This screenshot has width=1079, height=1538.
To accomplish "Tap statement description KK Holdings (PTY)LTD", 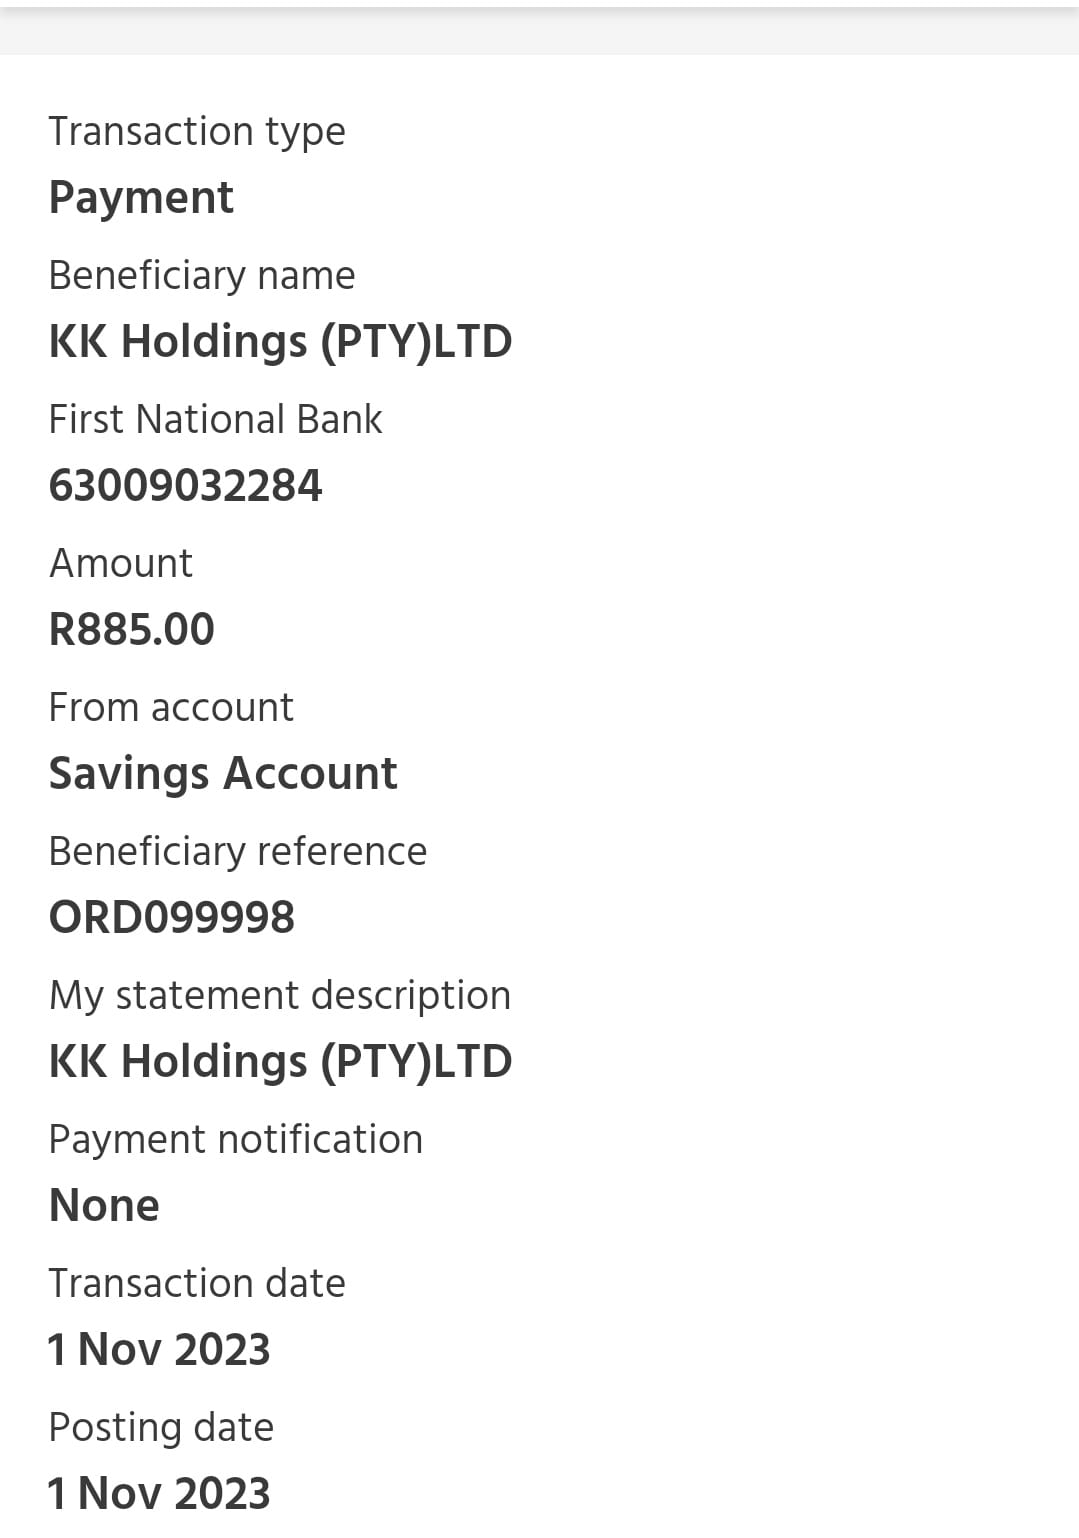I will pos(280,1062).
